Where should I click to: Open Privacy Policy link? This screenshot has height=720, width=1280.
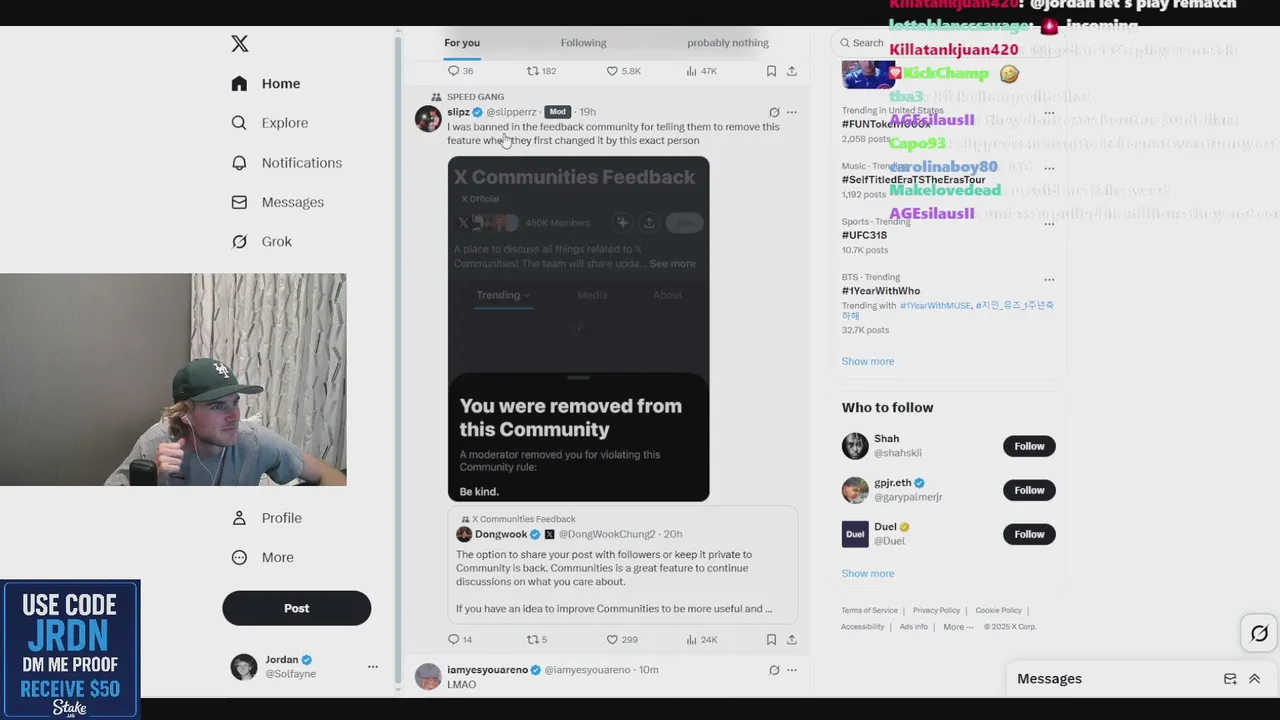[936, 610]
